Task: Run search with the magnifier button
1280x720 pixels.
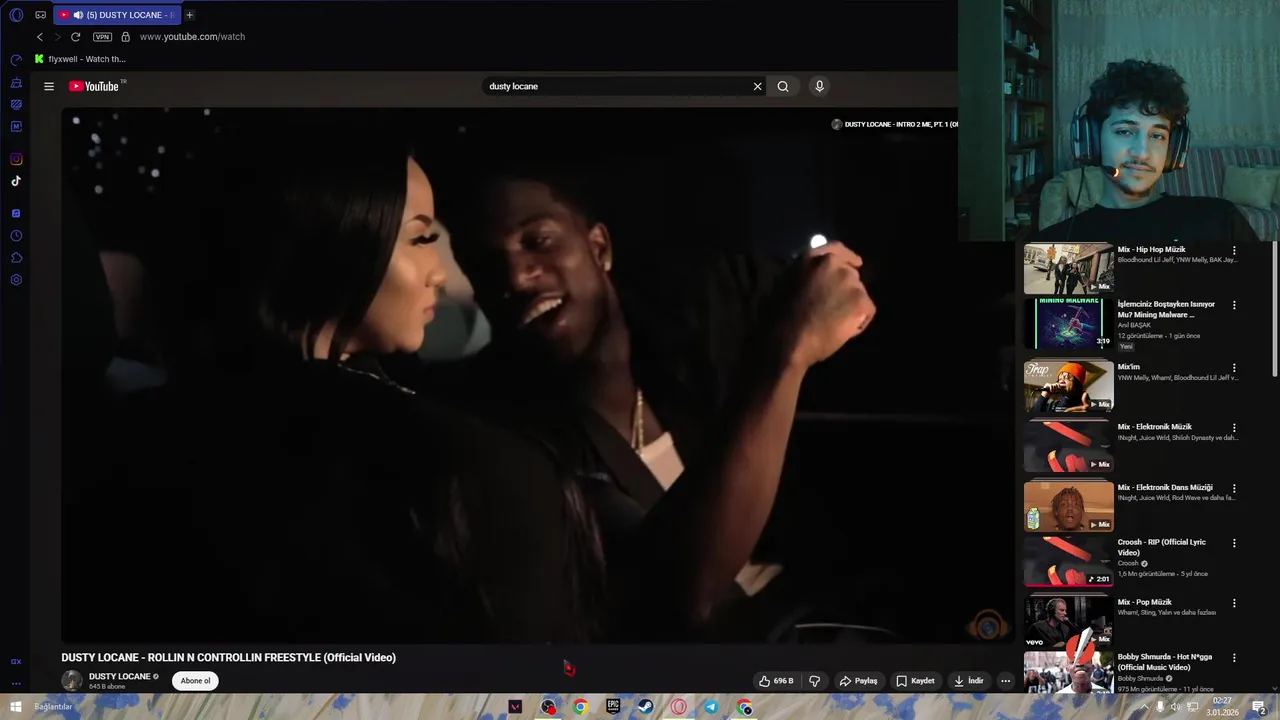Action: [783, 86]
